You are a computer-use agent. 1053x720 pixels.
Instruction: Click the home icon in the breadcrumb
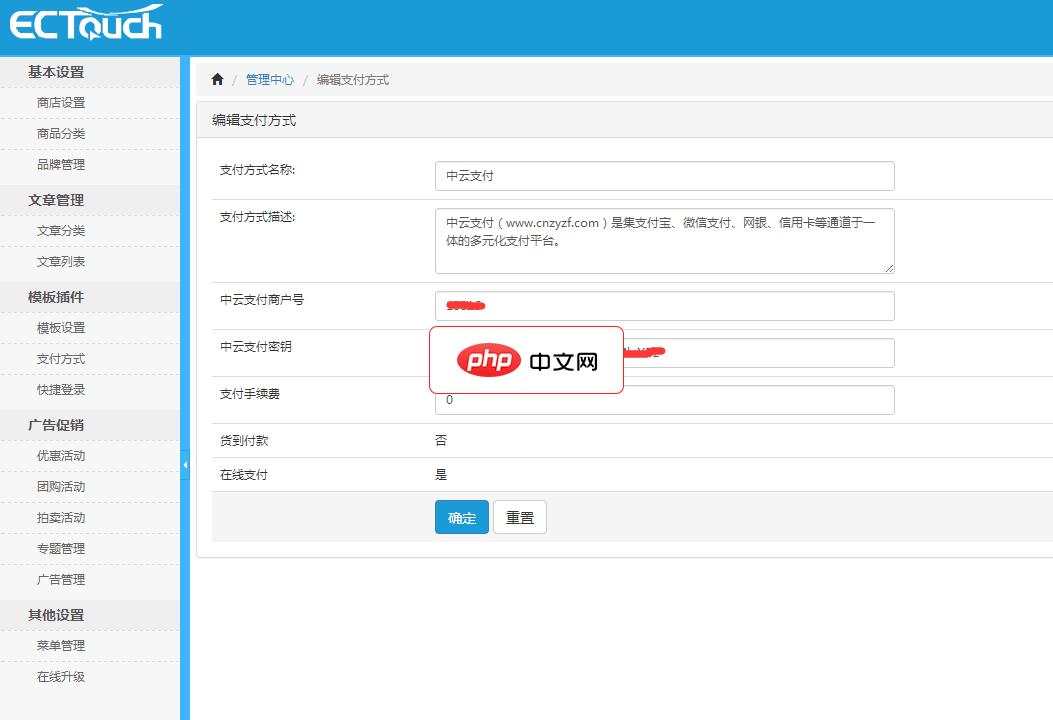217,78
